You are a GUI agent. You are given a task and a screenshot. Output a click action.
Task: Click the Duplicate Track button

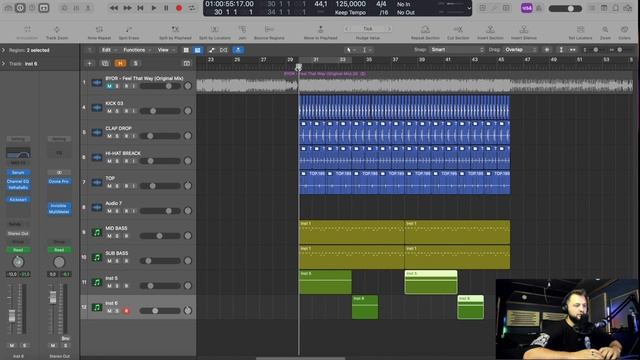point(105,63)
